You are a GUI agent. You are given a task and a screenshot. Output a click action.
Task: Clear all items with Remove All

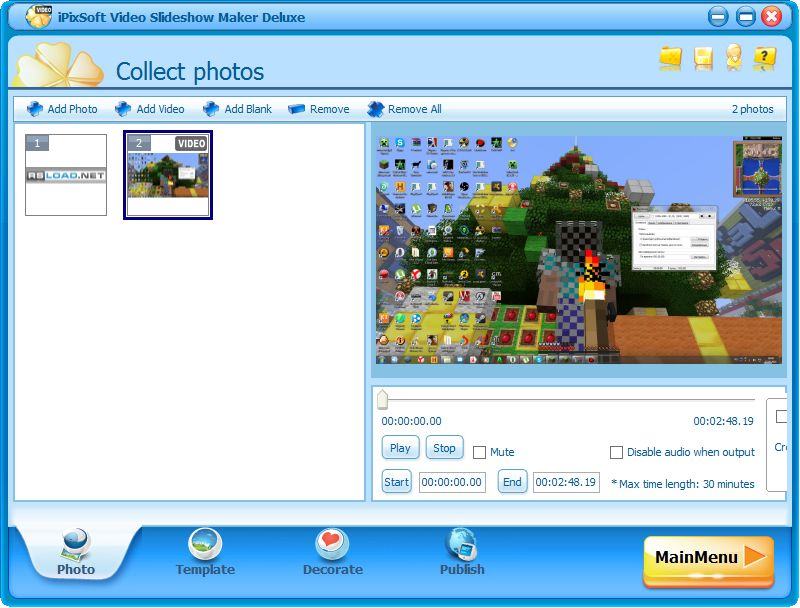405,109
